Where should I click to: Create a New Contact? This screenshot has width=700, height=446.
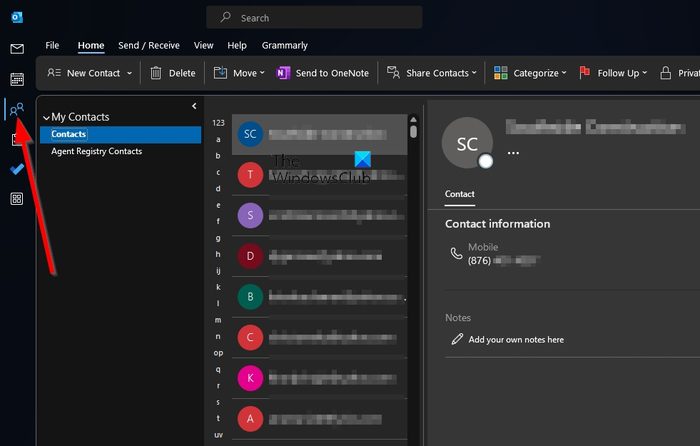coord(84,73)
